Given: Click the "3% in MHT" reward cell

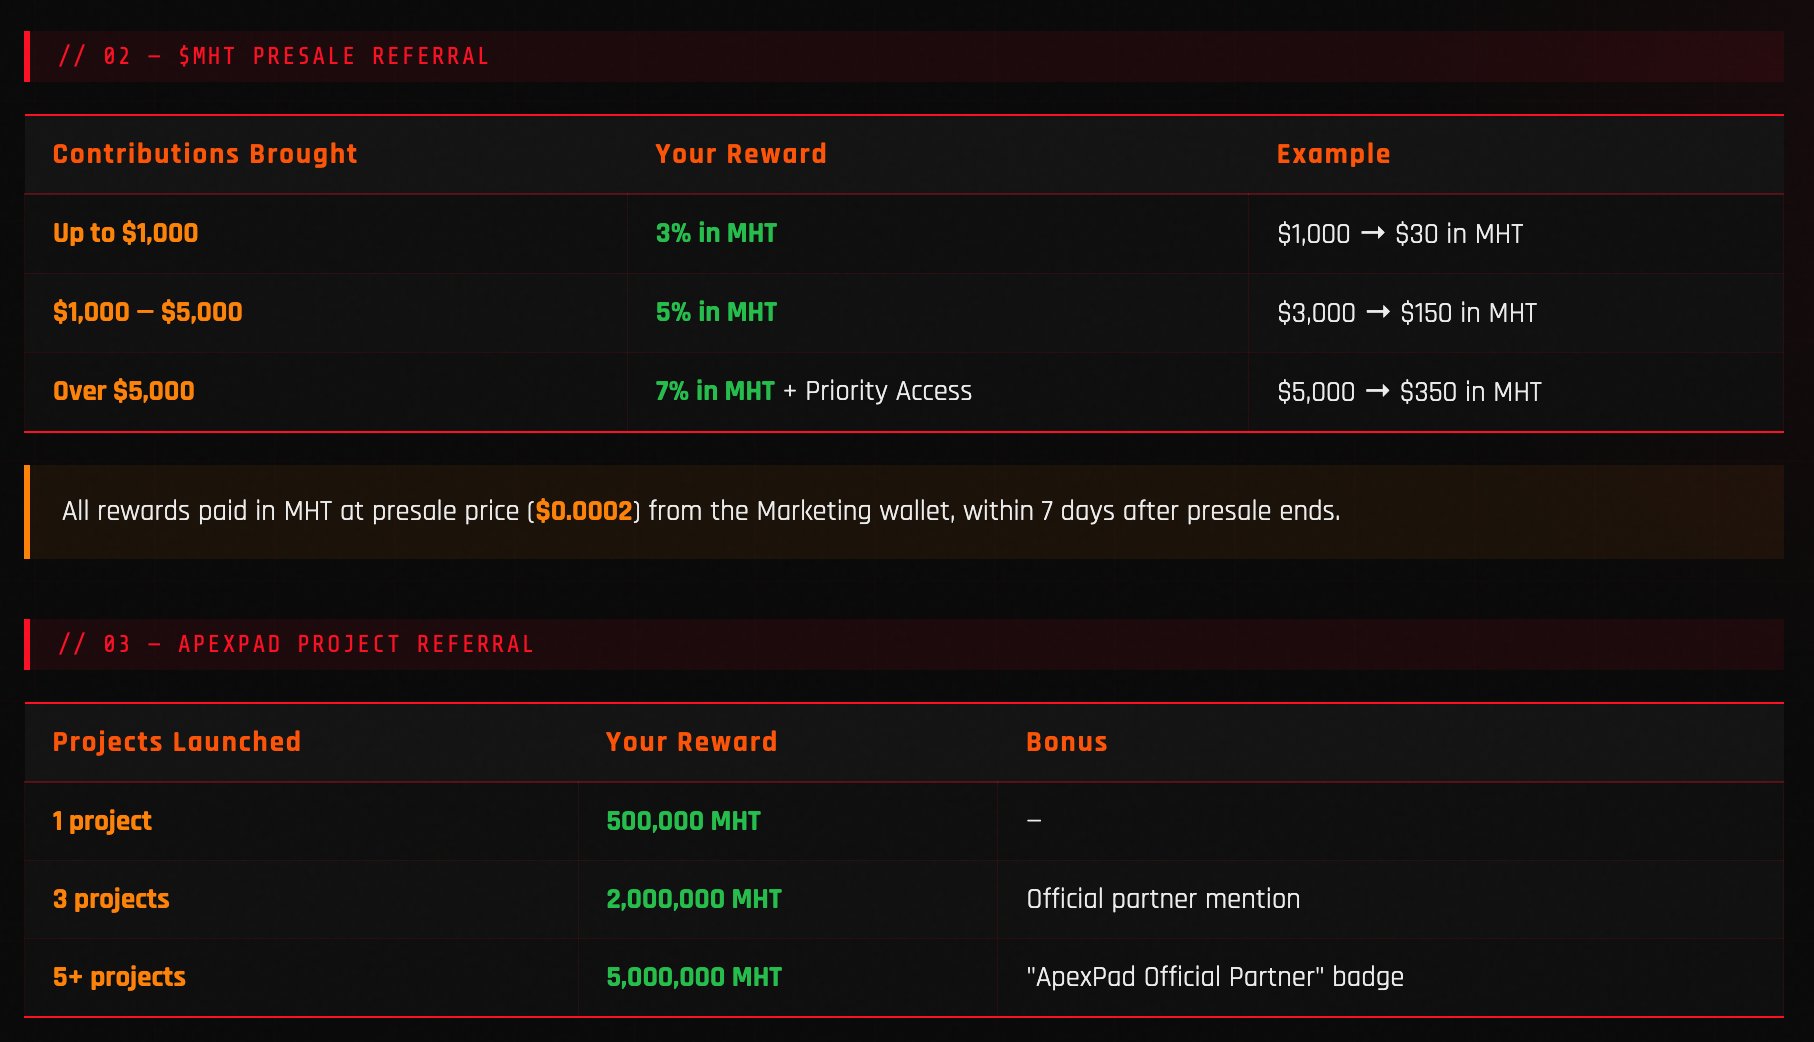Looking at the screenshot, I should 716,233.
